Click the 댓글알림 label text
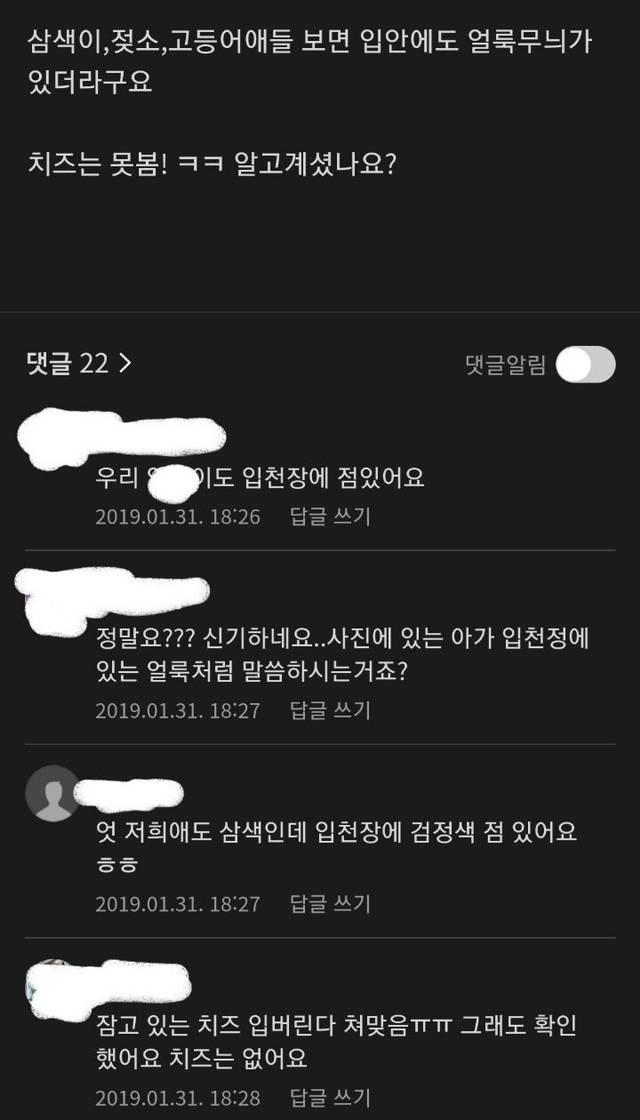 [x=505, y=365]
